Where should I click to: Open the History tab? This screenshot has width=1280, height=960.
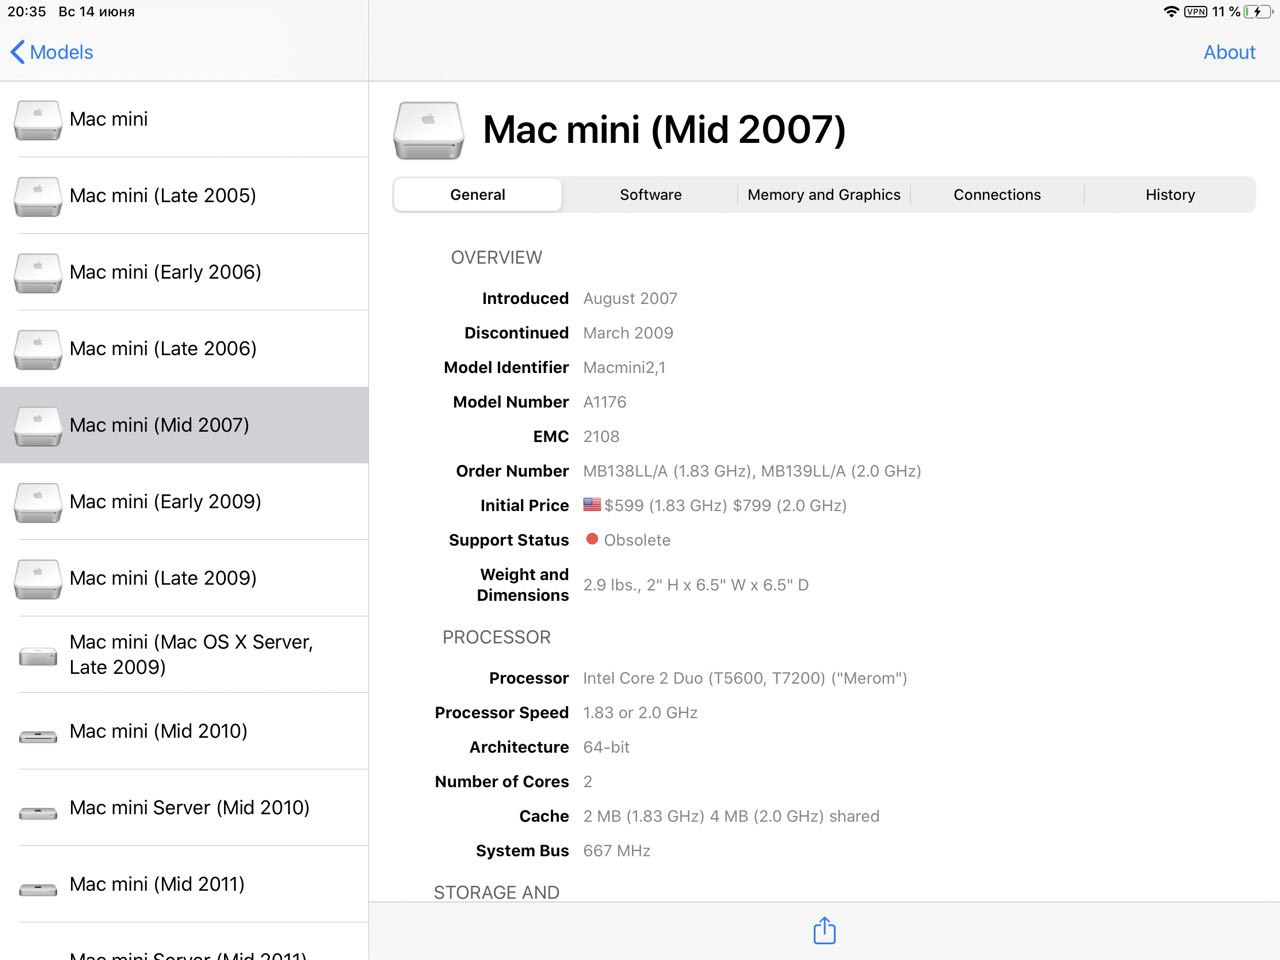pos(1170,195)
